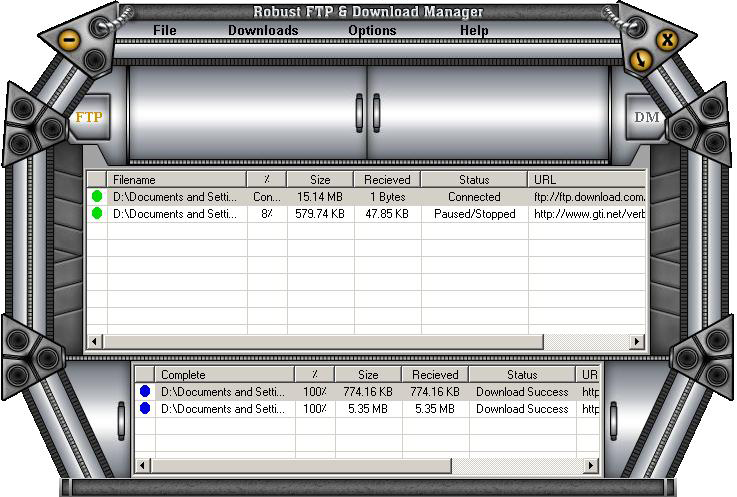Screen dimensions: 737x497
Task: Open the Downloads menu
Action: tap(263, 31)
